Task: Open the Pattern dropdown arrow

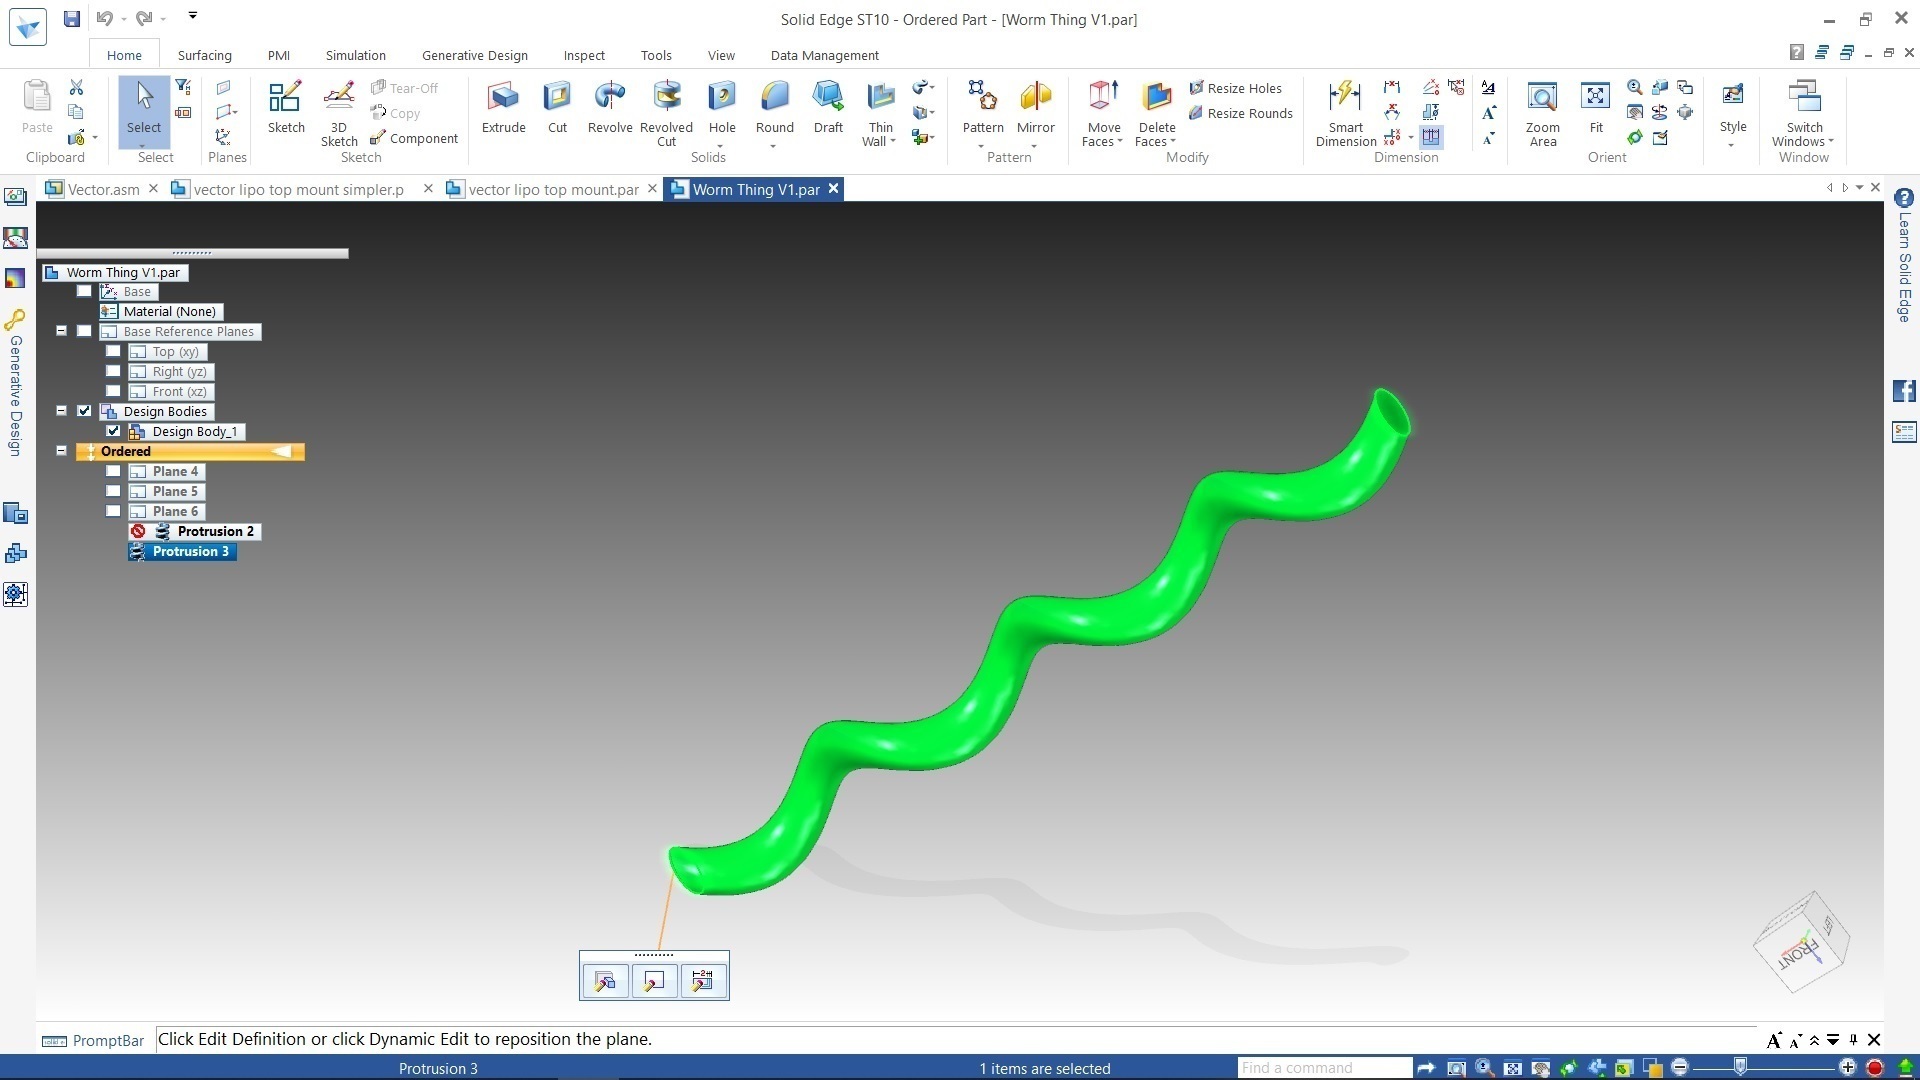Action: pyautogui.click(x=982, y=146)
